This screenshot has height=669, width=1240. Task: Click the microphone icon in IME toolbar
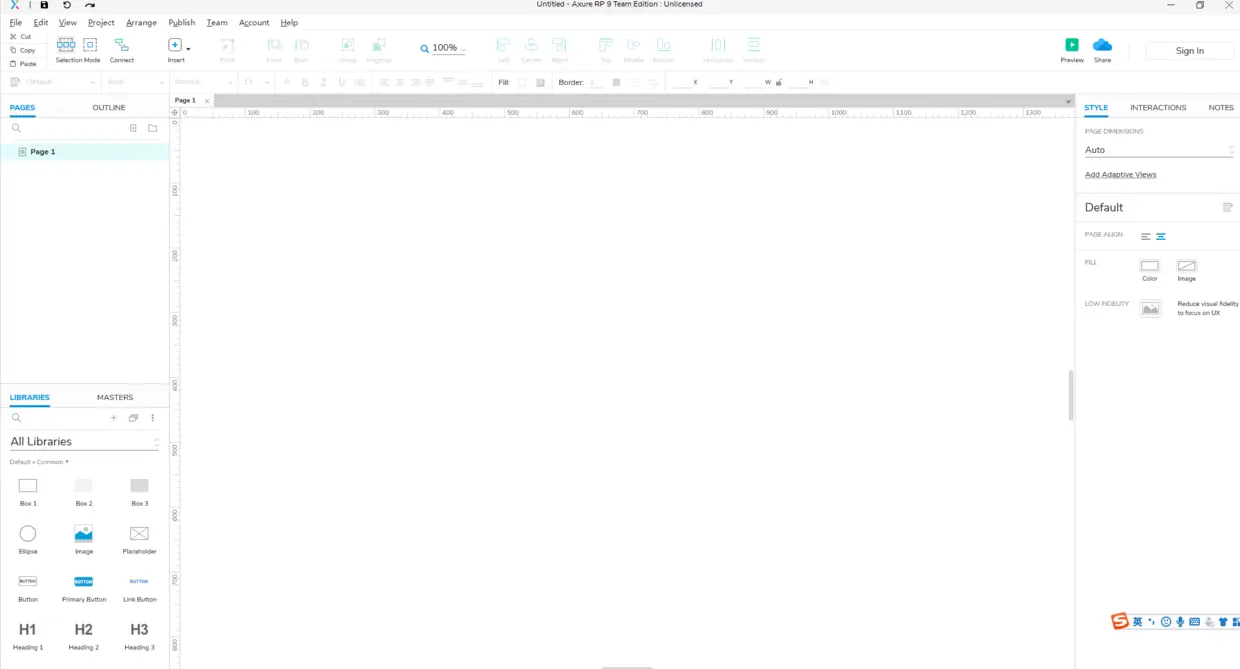coord(1180,622)
